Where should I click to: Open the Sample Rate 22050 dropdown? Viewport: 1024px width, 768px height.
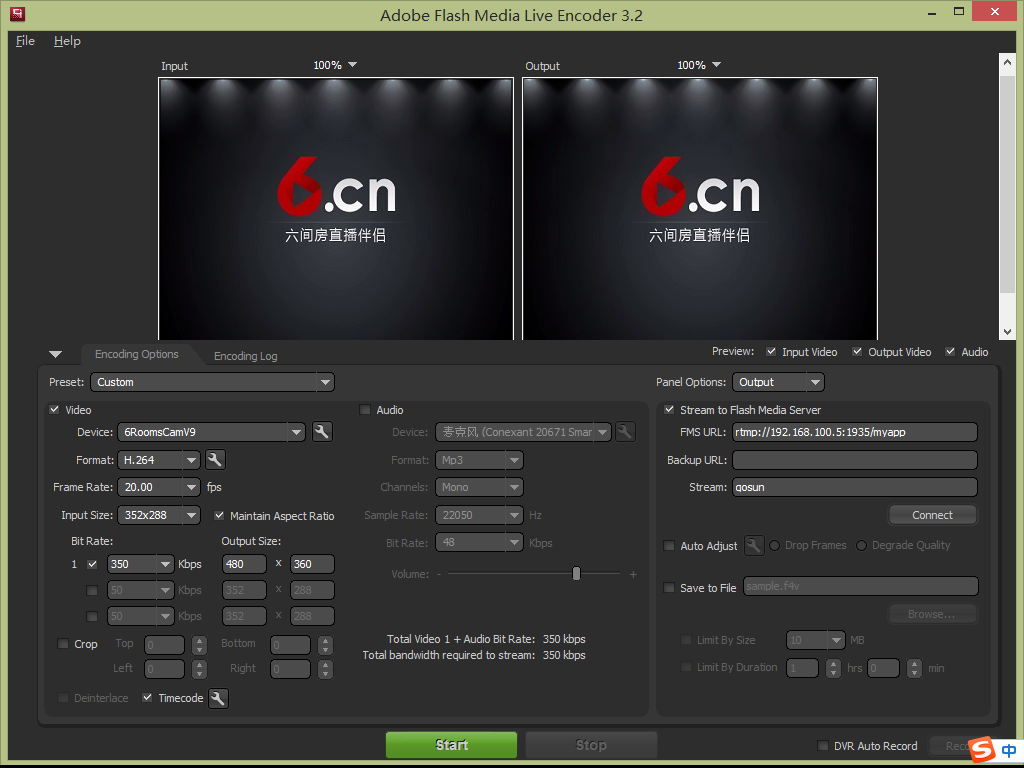(479, 515)
